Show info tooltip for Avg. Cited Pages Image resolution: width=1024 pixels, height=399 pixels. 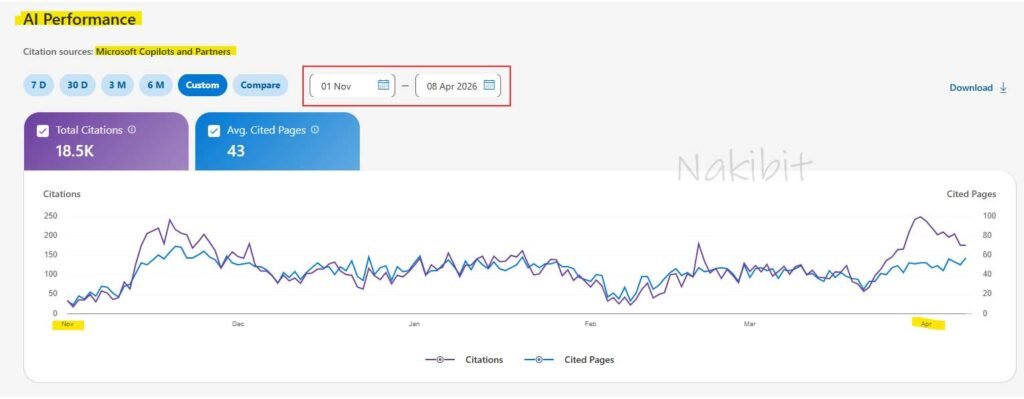tap(315, 130)
